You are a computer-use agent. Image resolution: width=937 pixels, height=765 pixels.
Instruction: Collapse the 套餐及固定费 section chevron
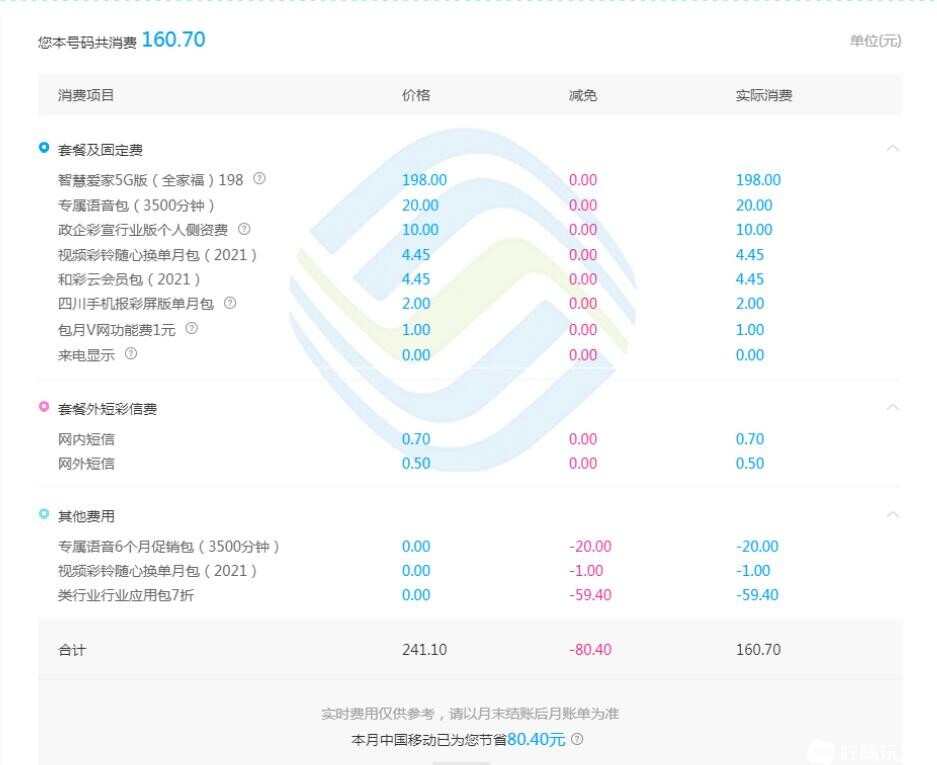click(893, 148)
